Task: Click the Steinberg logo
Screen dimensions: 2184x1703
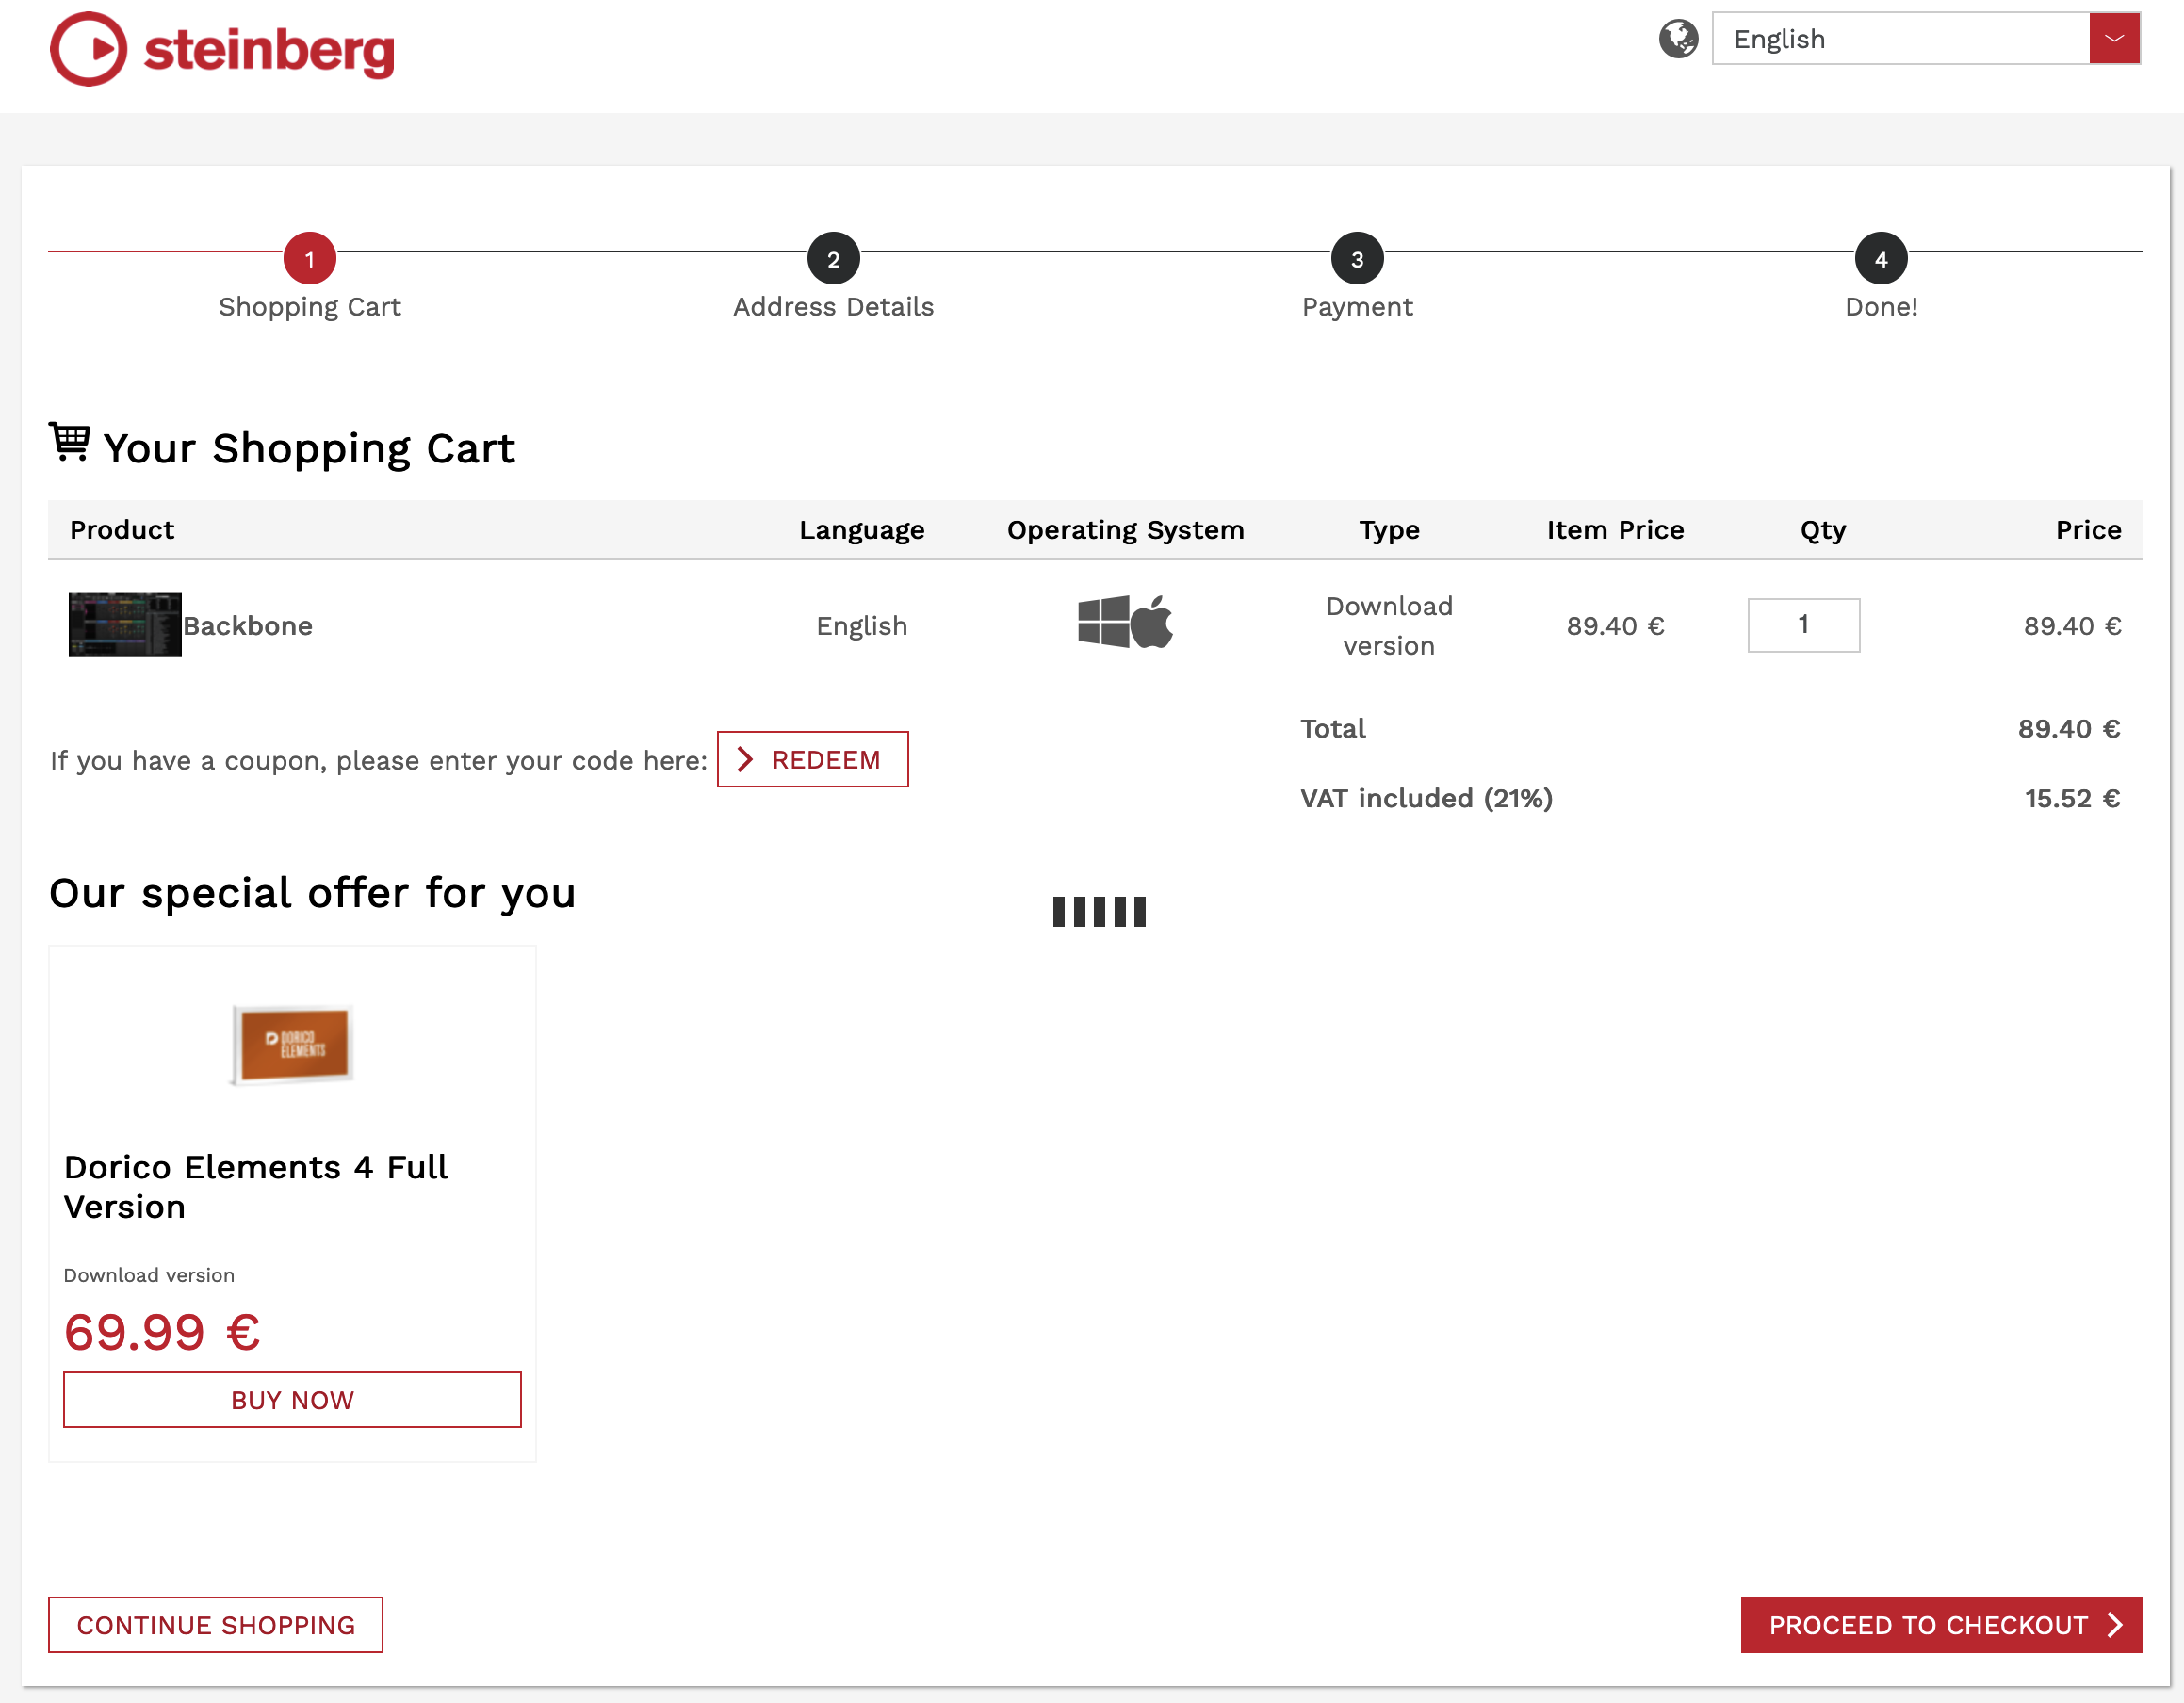Action: click(222, 49)
